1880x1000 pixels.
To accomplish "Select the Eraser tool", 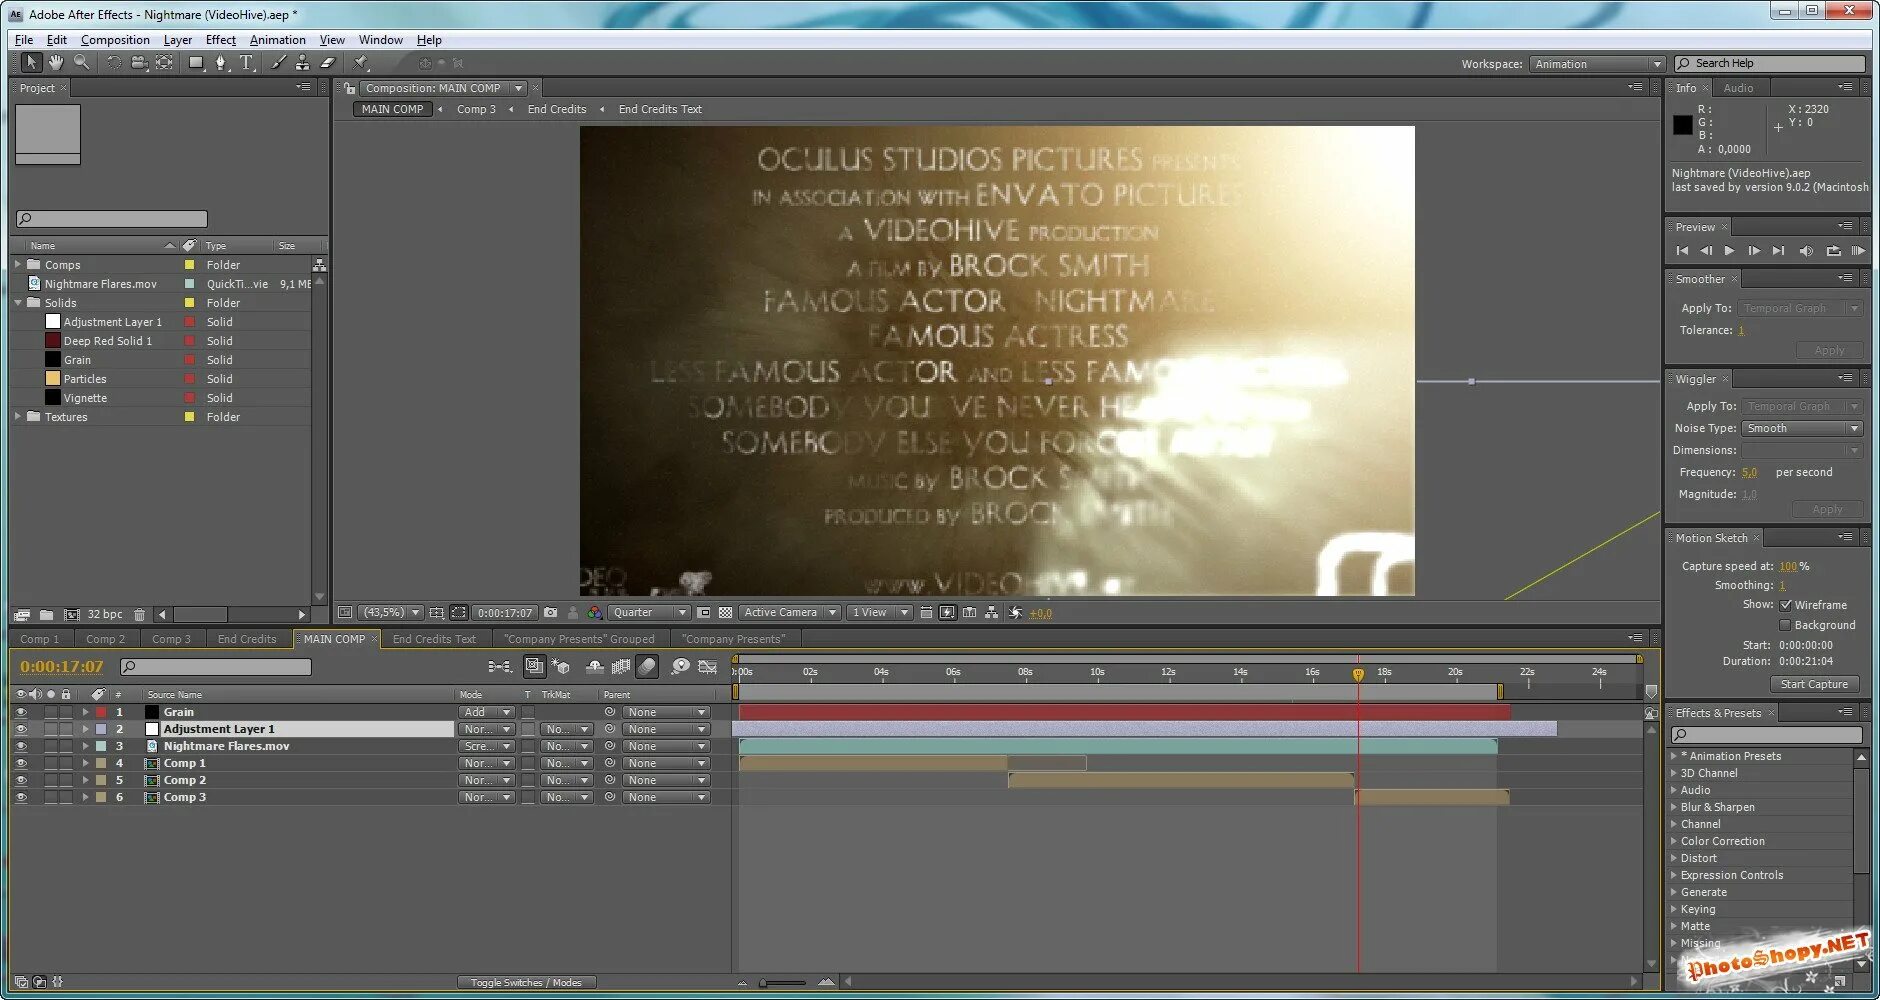I will [x=327, y=63].
